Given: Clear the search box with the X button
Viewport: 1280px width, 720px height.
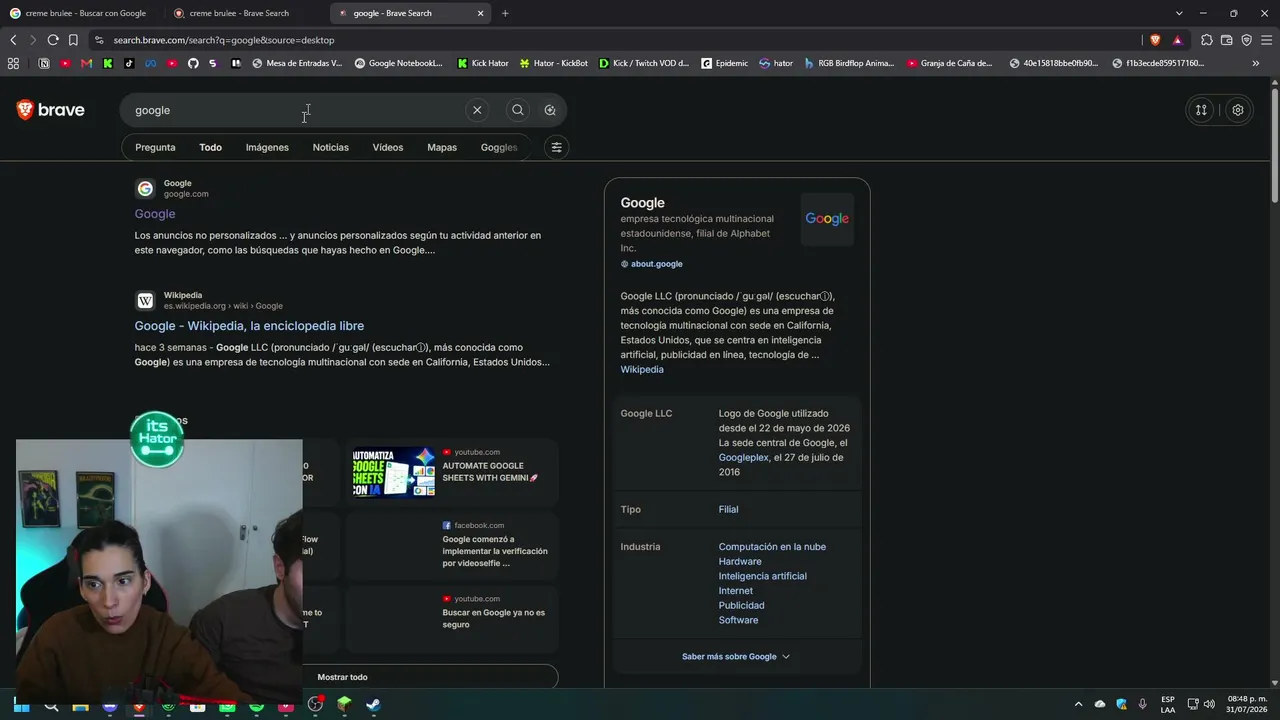Looking at the screenshot, I should tap(477, 110).
